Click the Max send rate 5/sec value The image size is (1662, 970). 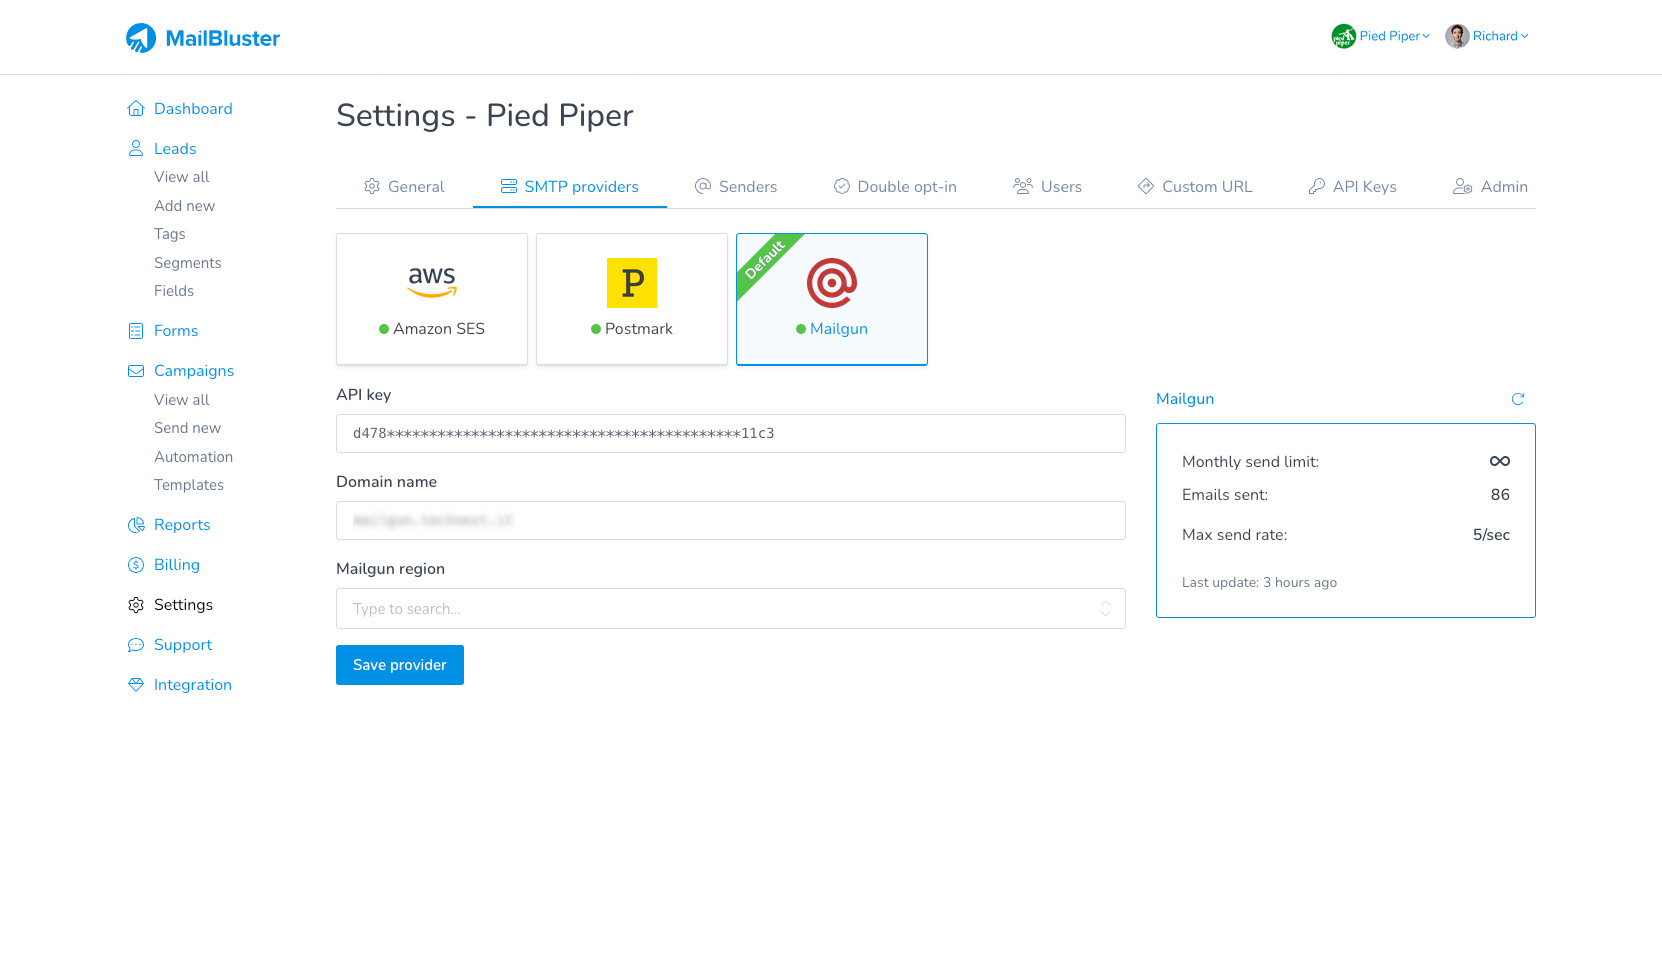point(1491,534)
